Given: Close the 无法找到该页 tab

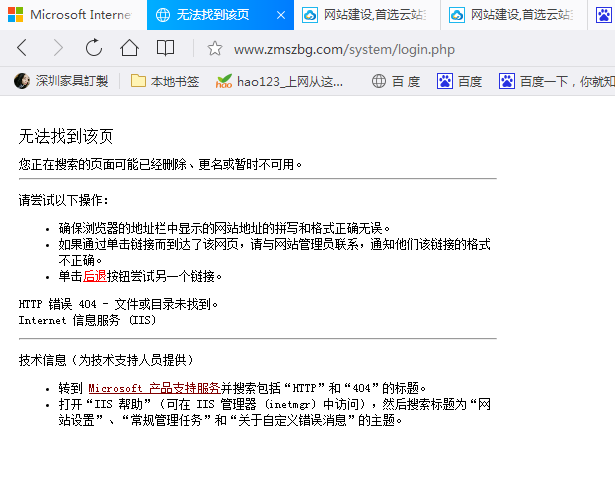Looking at the screenshot, I should 281,15.
